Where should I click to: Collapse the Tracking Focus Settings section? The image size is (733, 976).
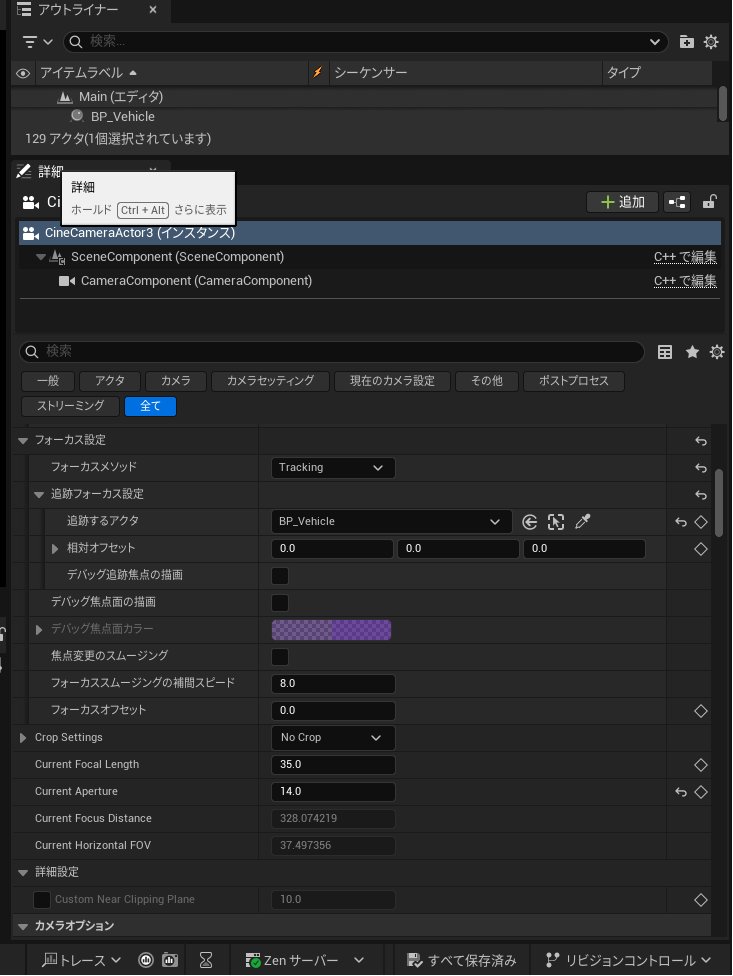coord(39,495)
